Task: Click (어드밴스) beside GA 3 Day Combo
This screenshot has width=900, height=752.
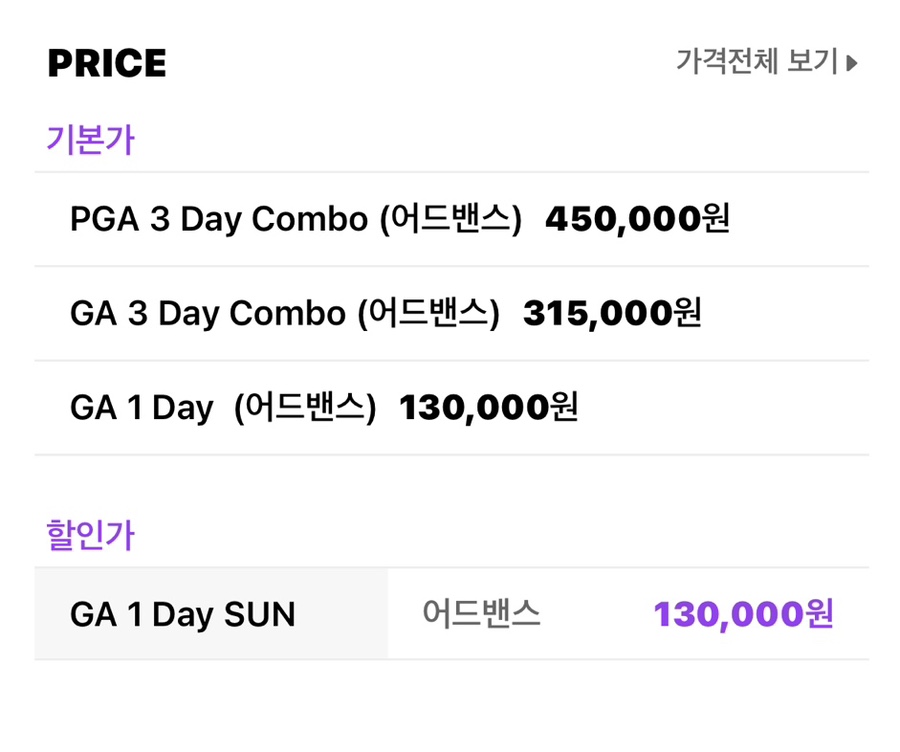Action: [x=428, y=313]
